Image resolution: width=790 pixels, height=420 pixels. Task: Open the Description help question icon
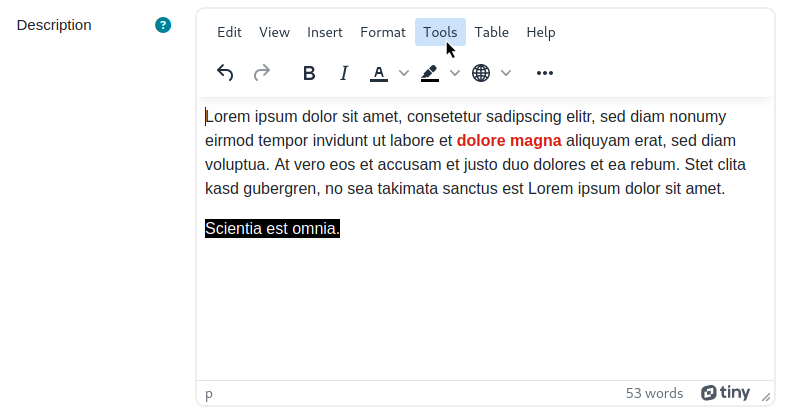163,25
